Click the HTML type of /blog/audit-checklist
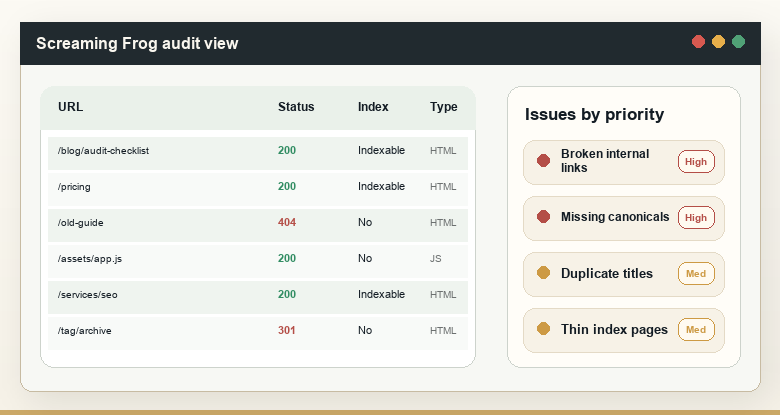 (443, 151)
